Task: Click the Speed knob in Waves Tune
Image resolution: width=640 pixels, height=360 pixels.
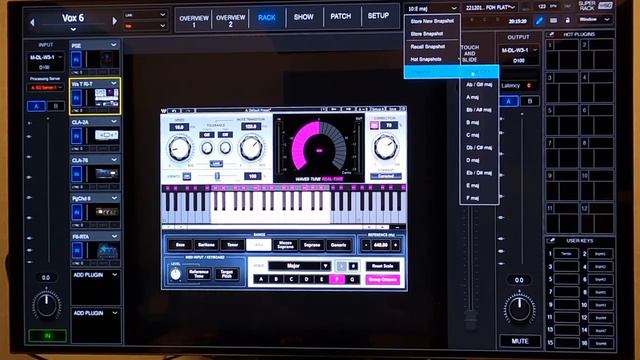Action: (x=179, y=149)
